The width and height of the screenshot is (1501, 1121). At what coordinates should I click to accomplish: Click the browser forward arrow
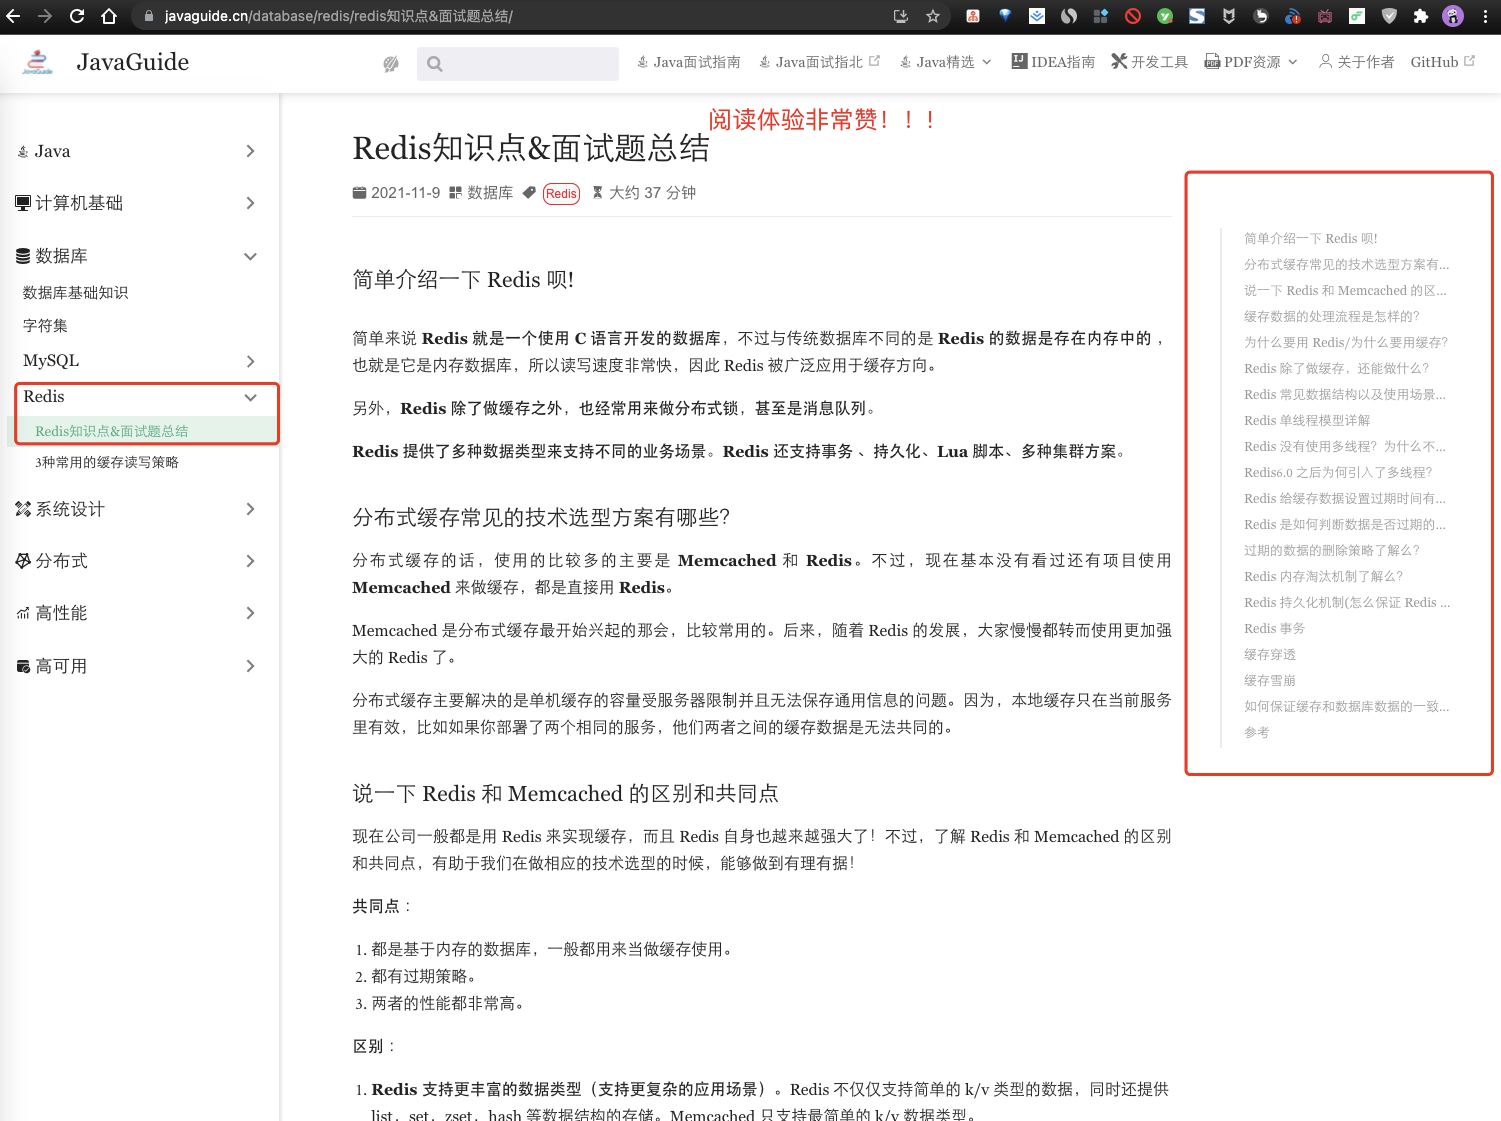pyautogui.click(x=45, y=16)
